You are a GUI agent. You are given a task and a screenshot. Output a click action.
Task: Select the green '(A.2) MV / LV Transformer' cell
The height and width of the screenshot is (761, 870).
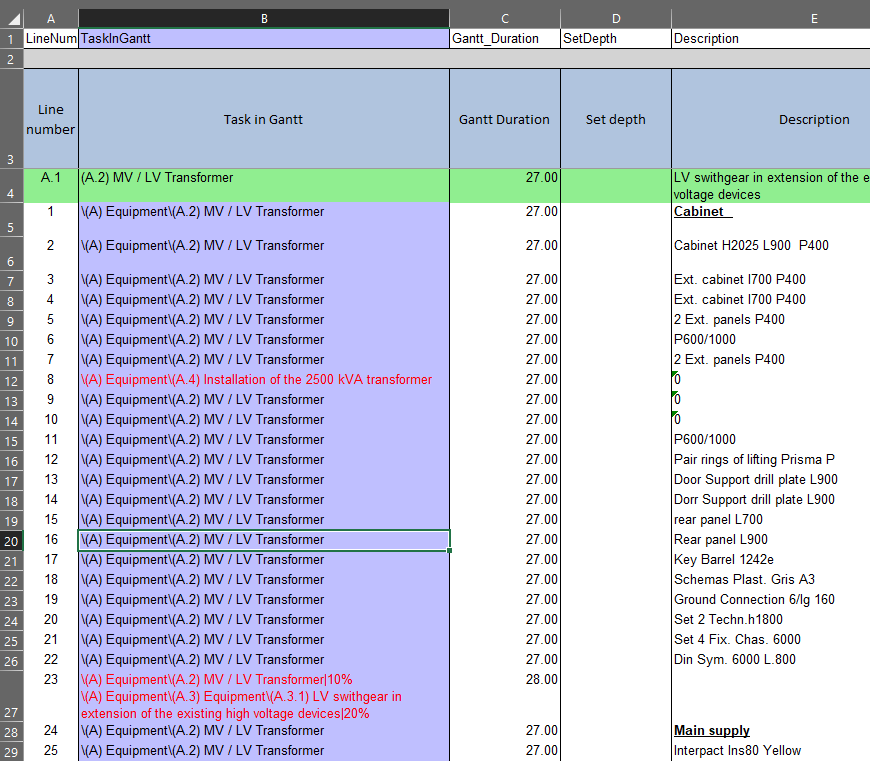(263, 185)
